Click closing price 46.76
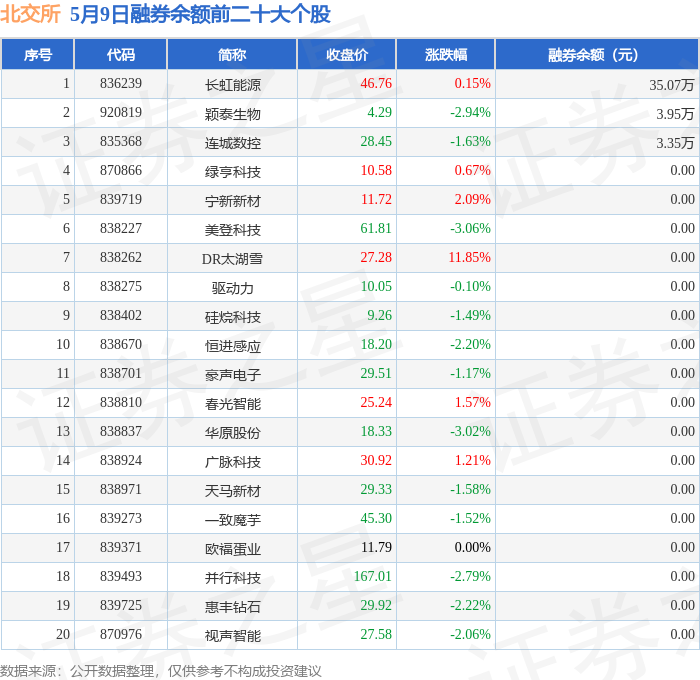 [x=376, y=83]
